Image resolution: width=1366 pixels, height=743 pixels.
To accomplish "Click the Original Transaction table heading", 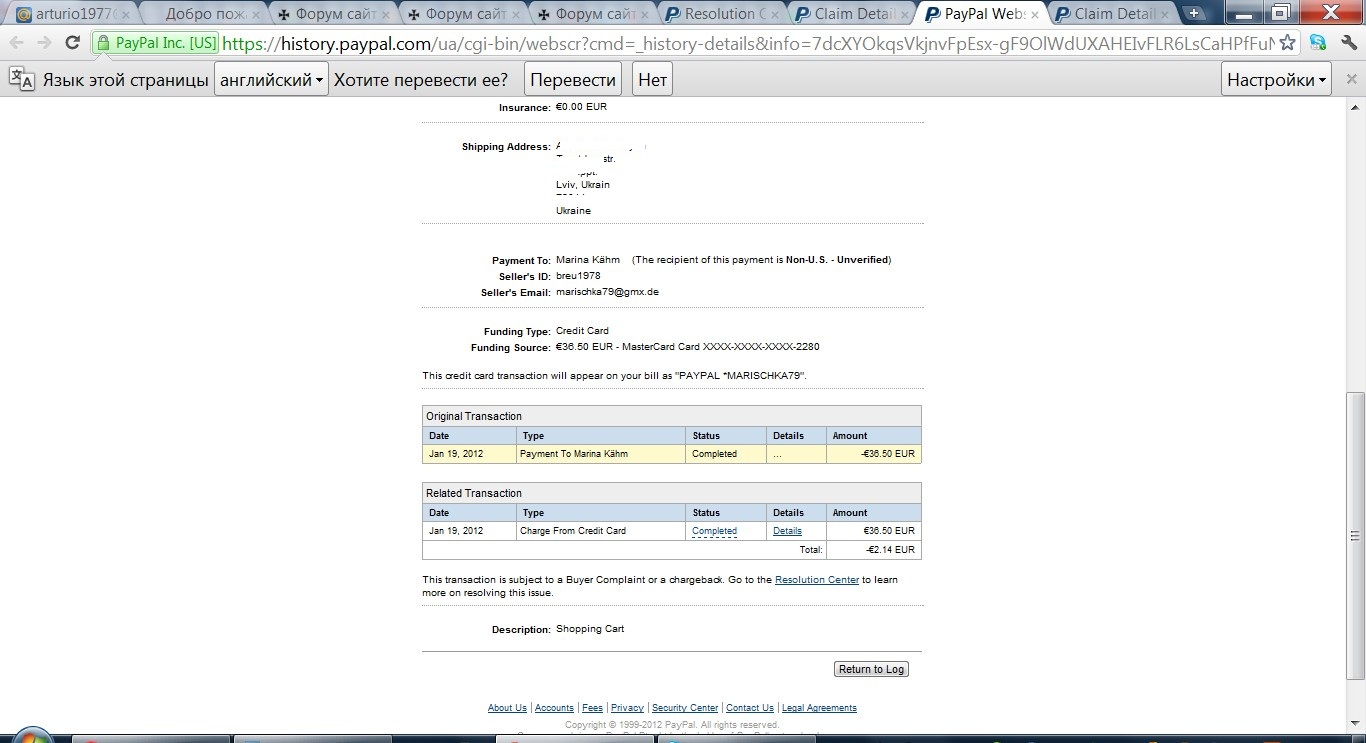I will pyautogui.click(x=672, y=416).
